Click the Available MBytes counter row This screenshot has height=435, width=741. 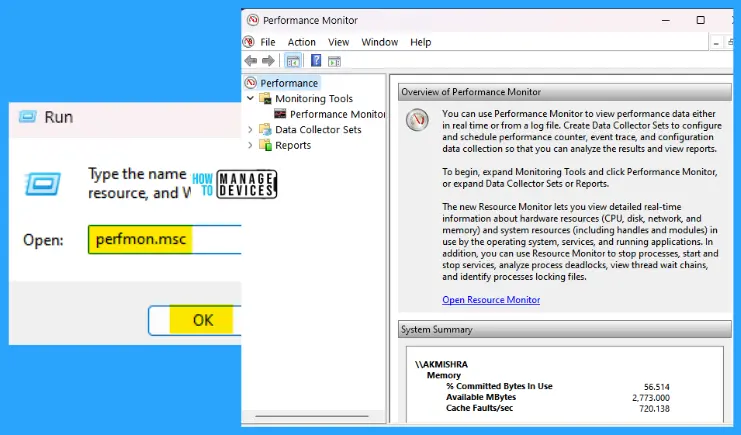pos(558,397)
